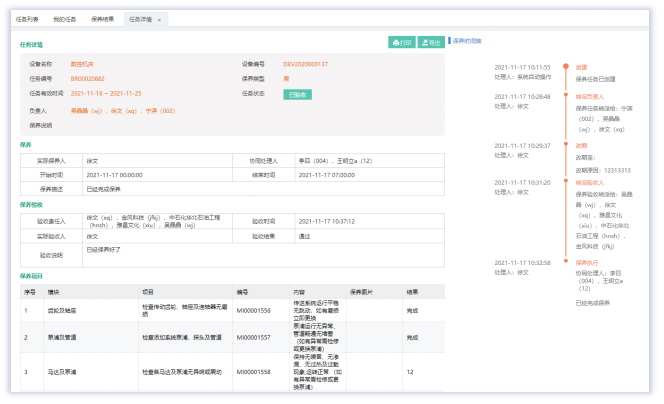Click the 数控机床 device name

pos(81,64)
